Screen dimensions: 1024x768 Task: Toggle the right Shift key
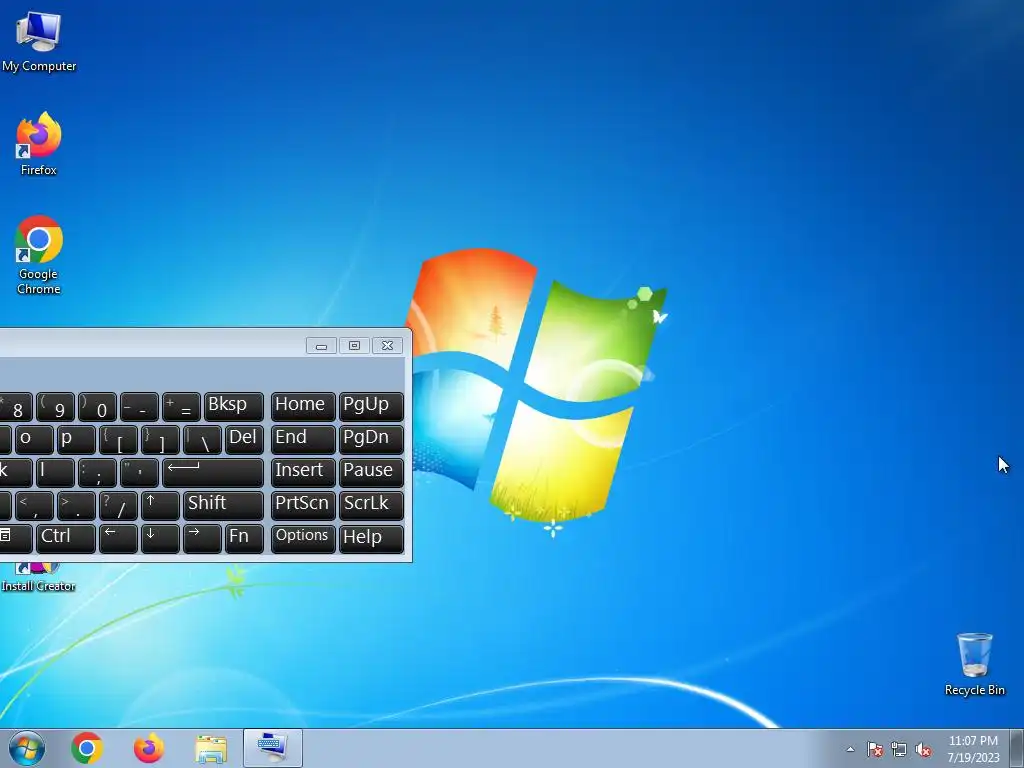coord(223,505)
